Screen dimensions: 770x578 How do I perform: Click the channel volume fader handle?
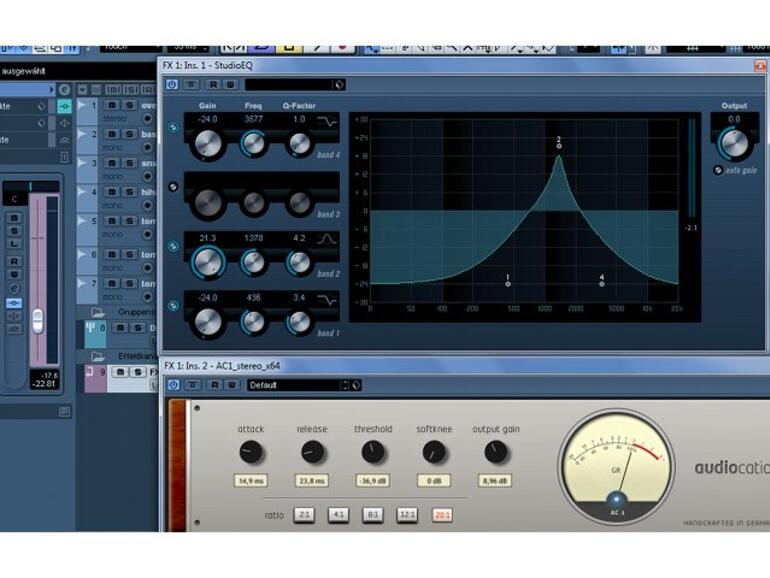tap(37, 322)
